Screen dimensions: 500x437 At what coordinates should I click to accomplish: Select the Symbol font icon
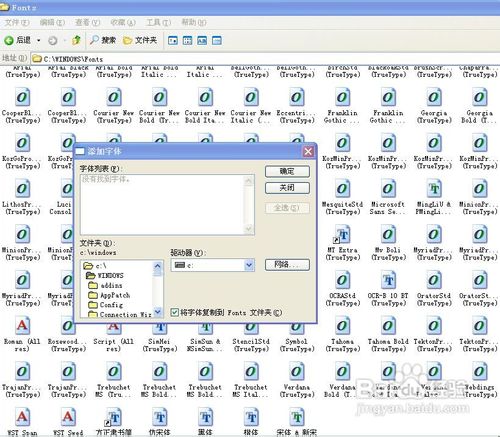tap(297, 329)
